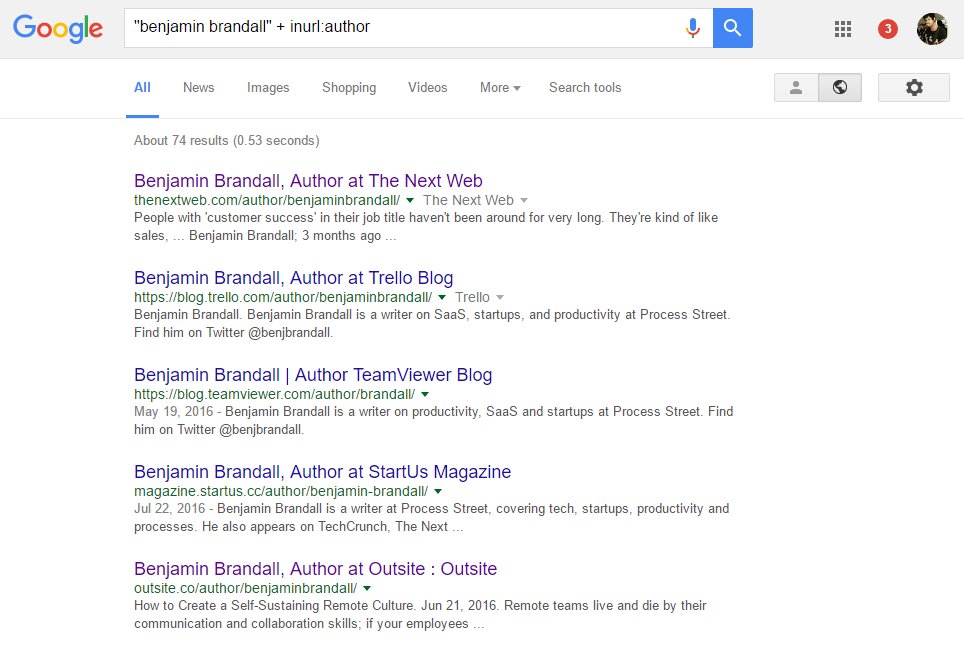Open notifications showing 3 alerts
This screenshot has height=649, width=964.
tap(886, 29)
